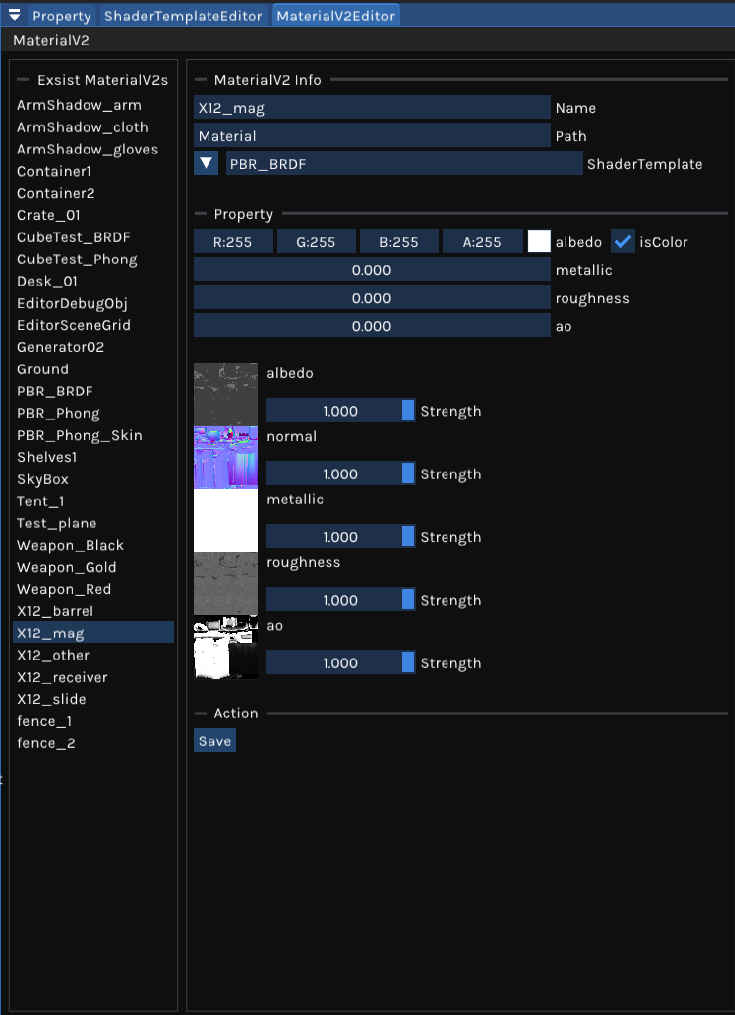
Task: Click the normal Strength slider
Action: pos(341,473)
